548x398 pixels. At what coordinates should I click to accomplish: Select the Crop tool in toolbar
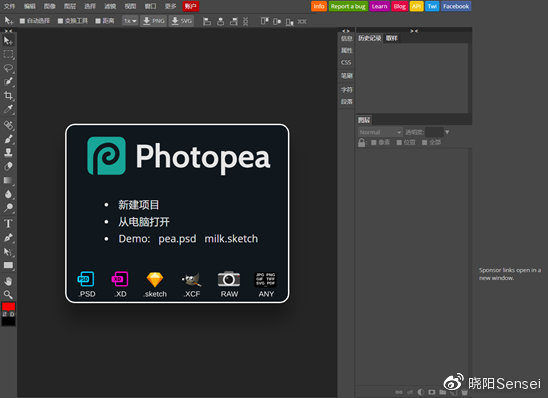[x=8, y=95]
